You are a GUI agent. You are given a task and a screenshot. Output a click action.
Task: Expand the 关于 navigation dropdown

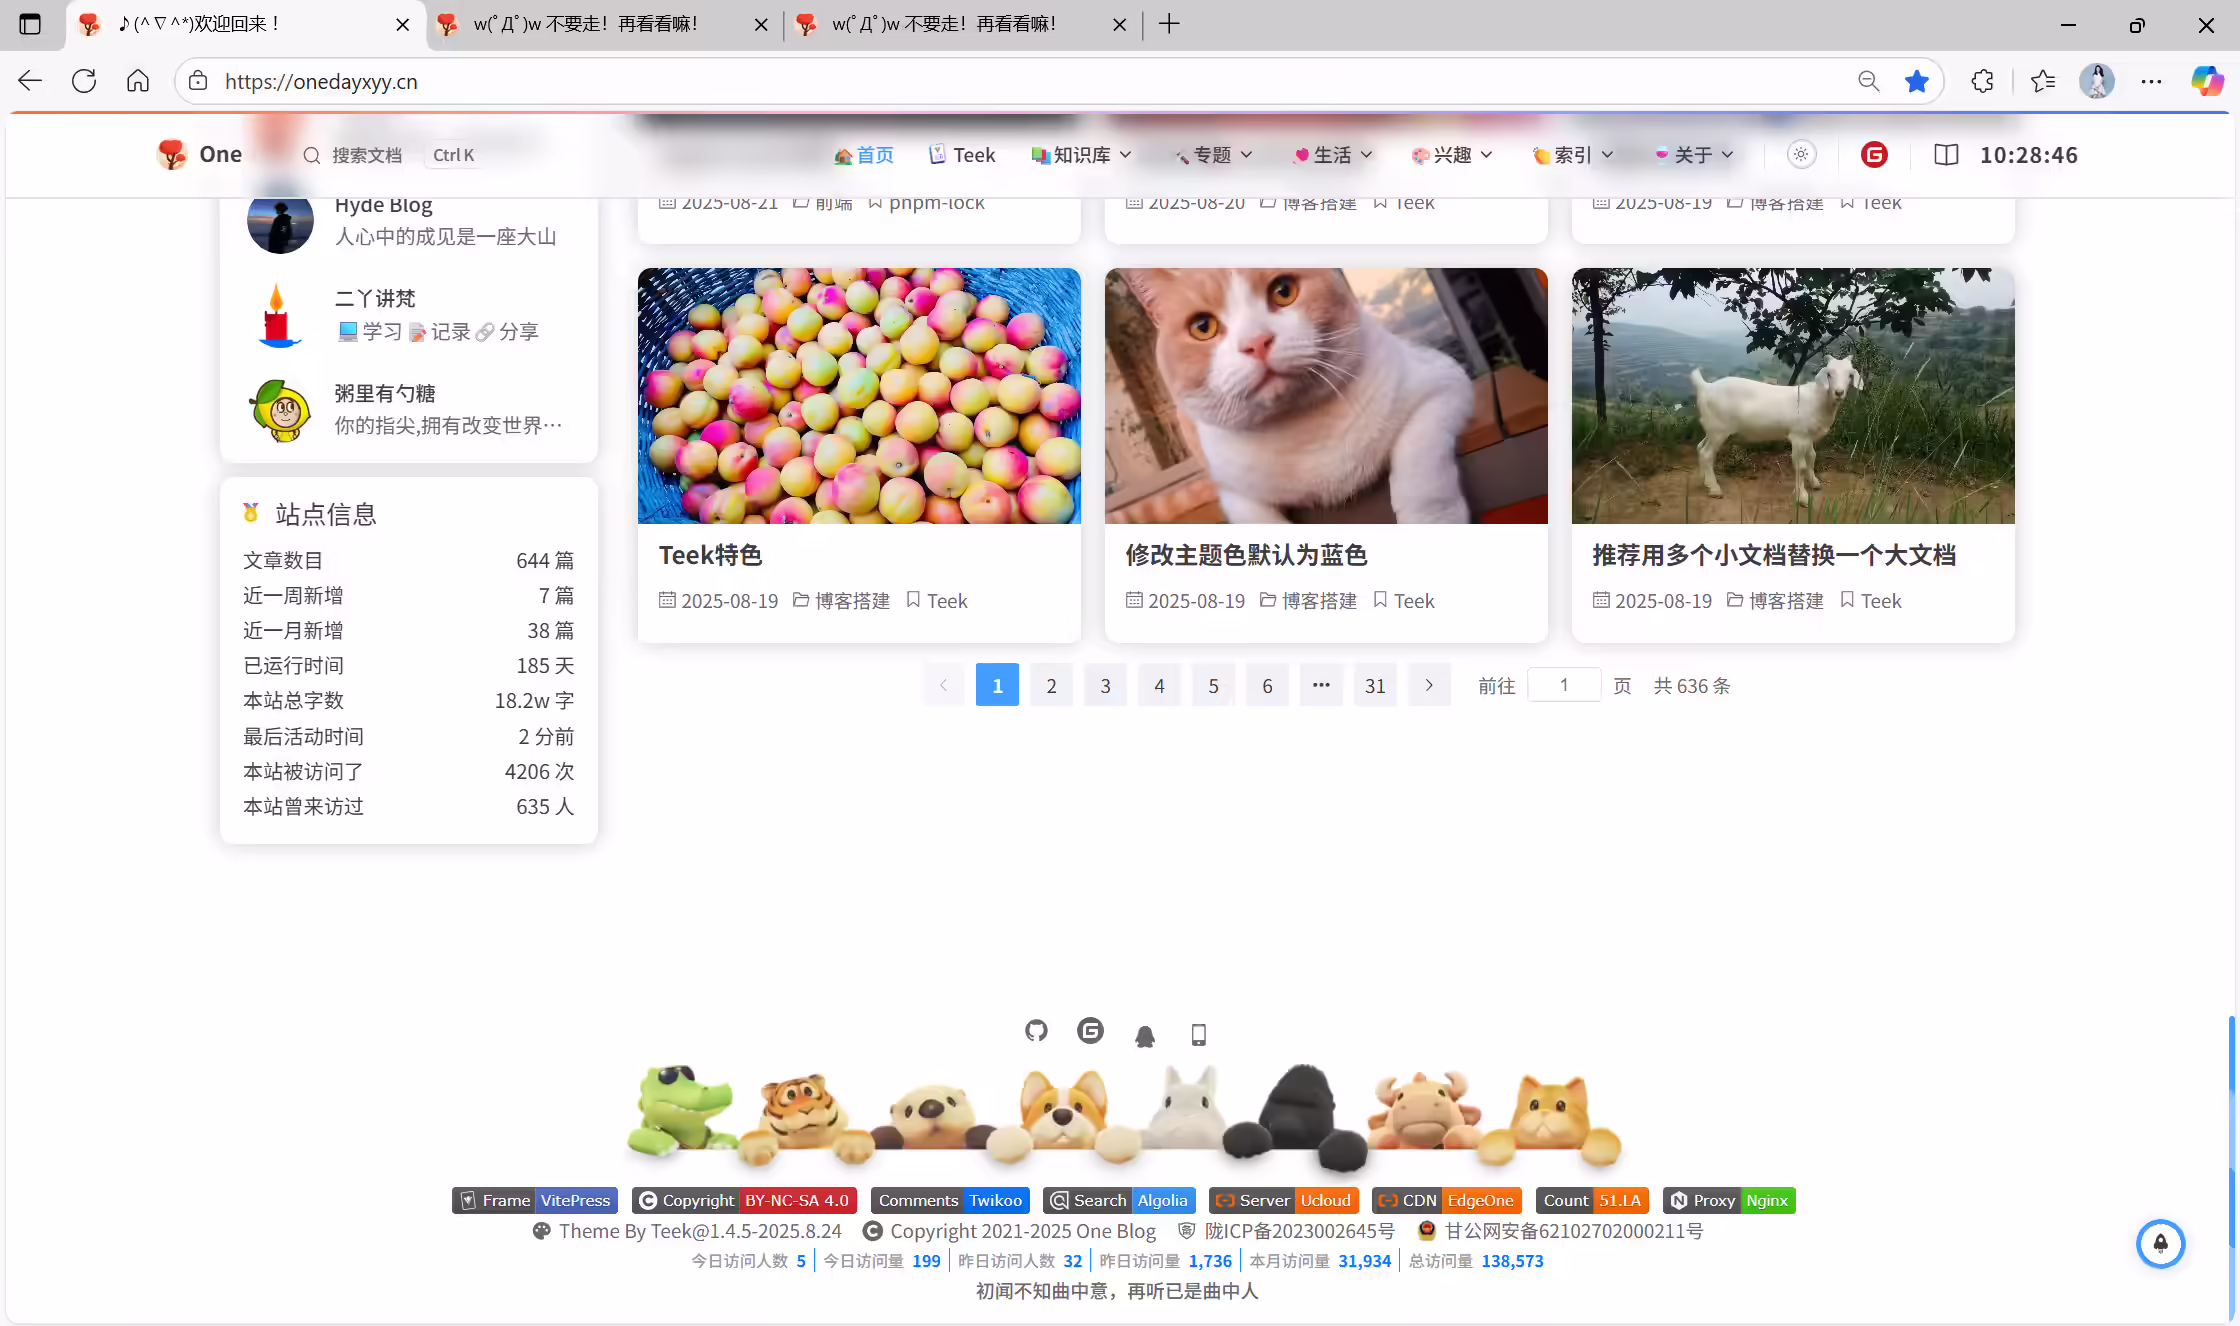coord(1694,155)
